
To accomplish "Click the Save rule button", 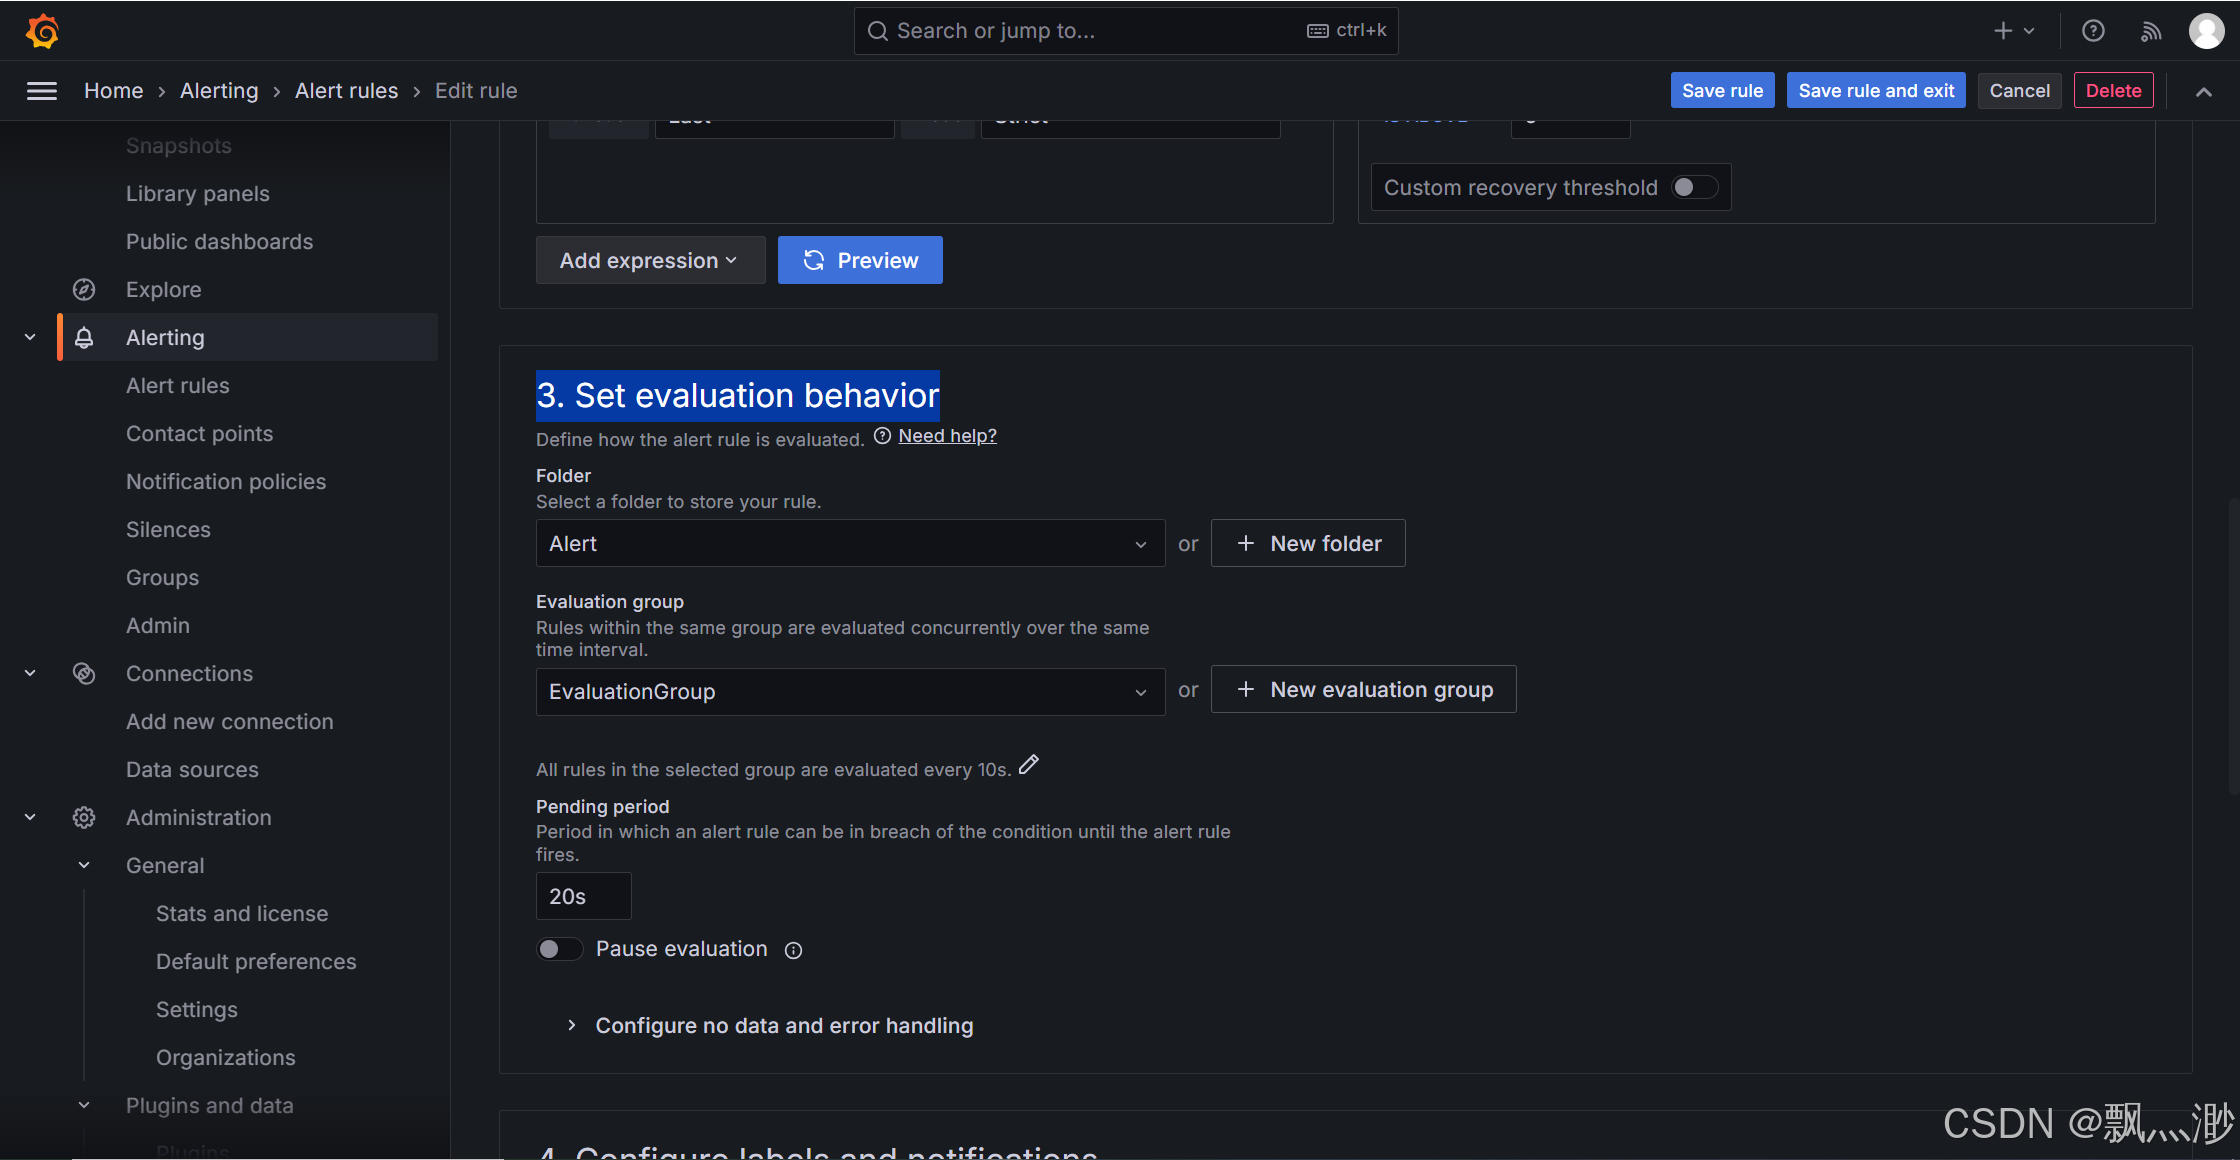I will (x=1722, y=91).
